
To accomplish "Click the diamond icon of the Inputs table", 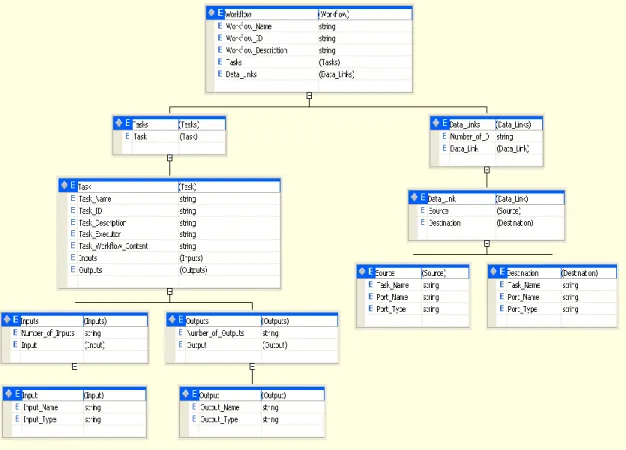I will tap(7, 319).
